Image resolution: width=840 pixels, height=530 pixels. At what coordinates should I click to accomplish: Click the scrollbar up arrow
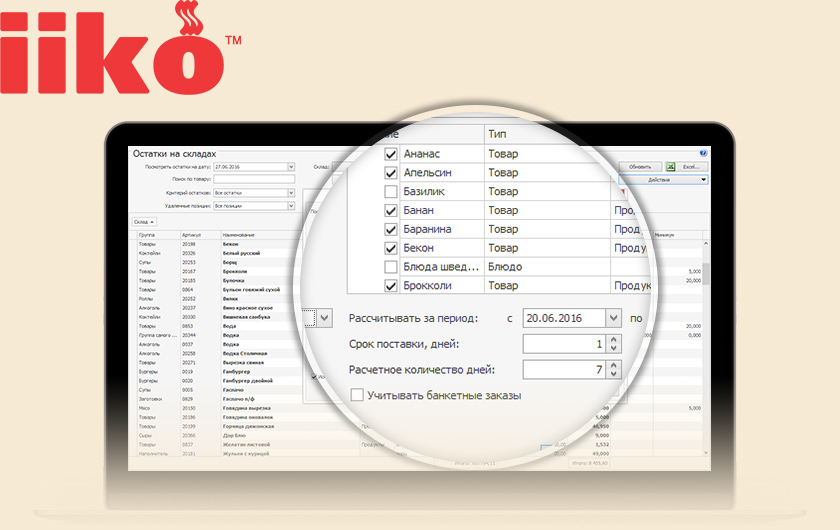[706, 244]
